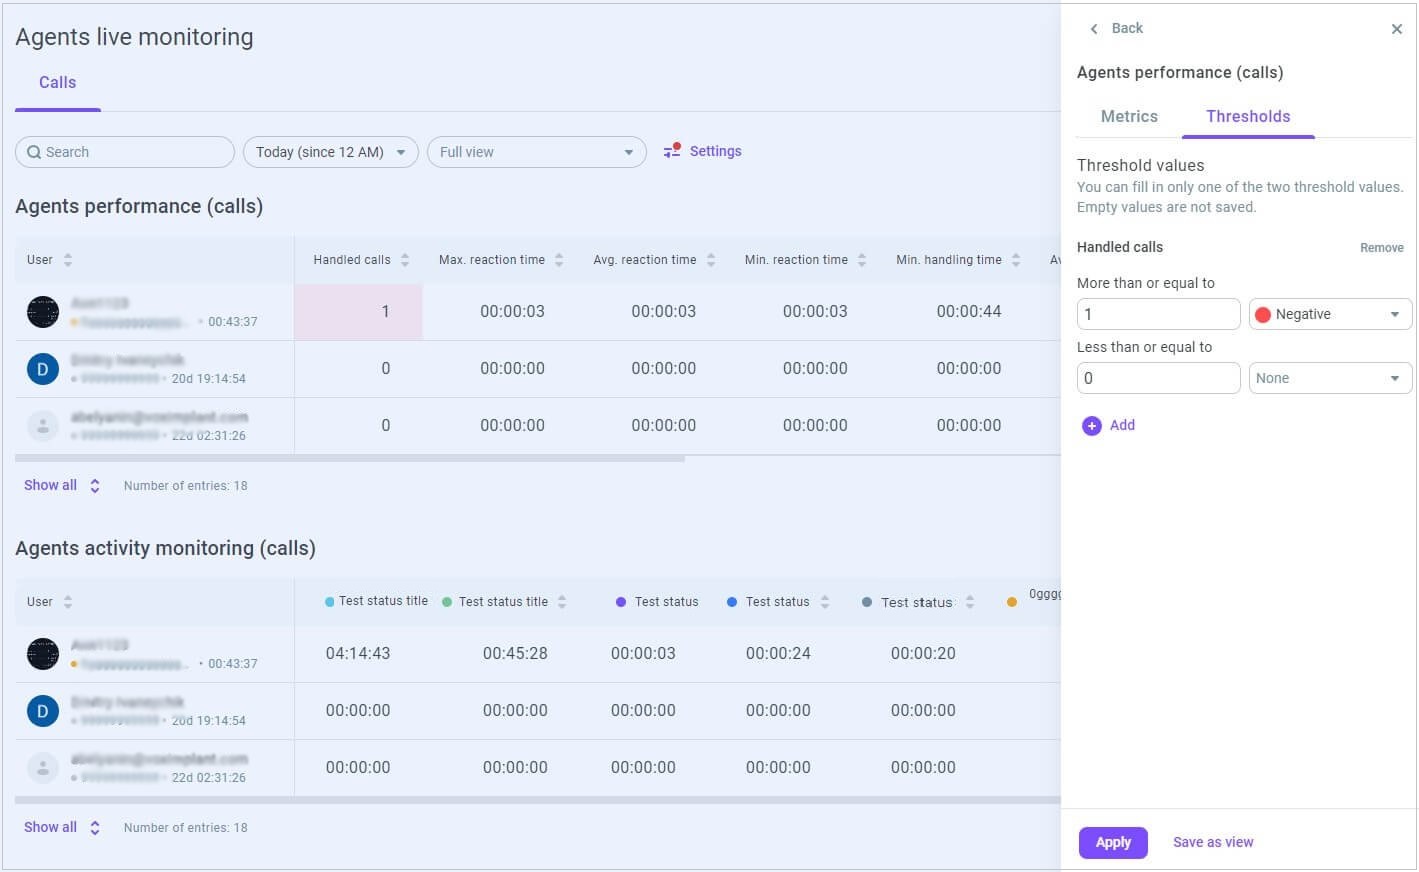Screen dimensions: 1419x872
Task: Sort by Handled calls column
Action: pos(405,260)
